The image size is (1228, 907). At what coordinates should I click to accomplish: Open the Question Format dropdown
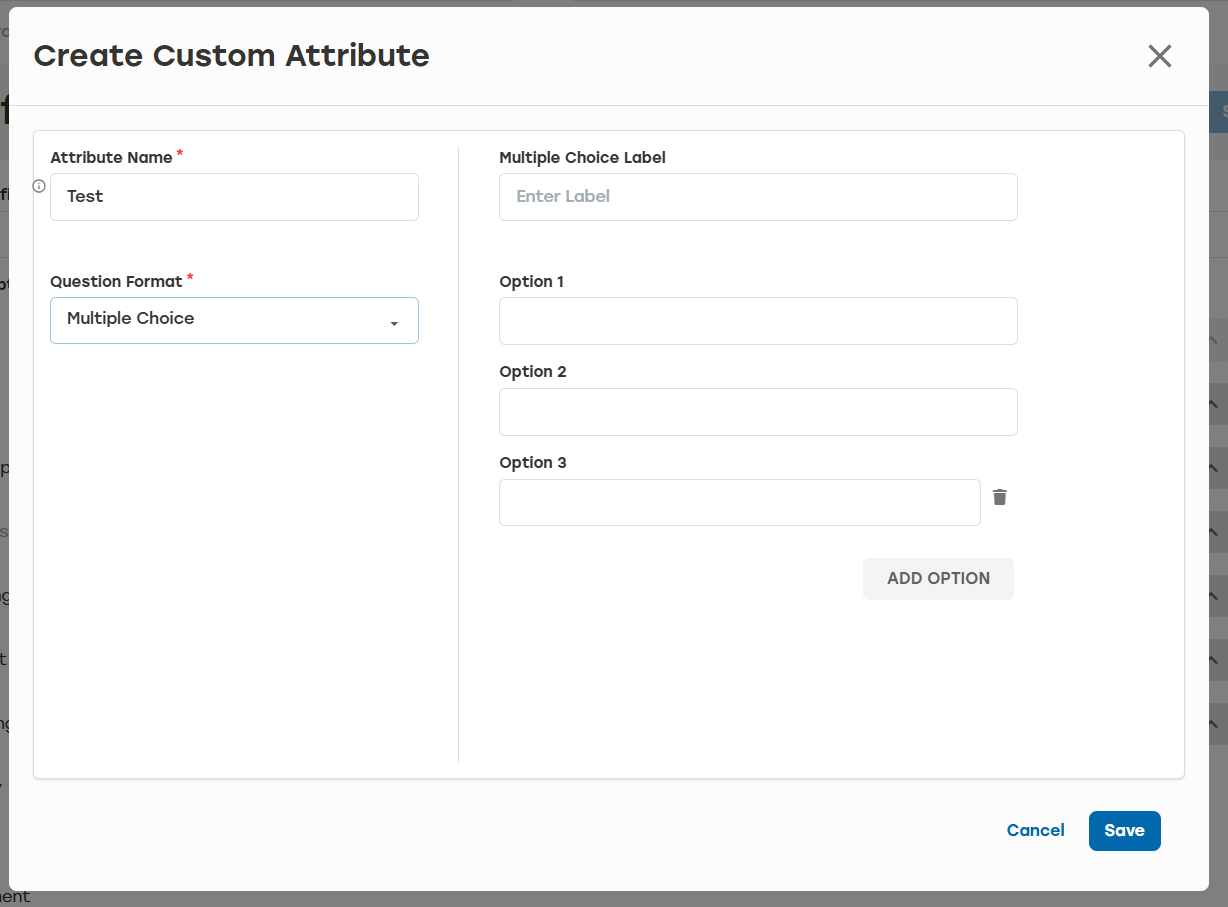pos(234,320)
